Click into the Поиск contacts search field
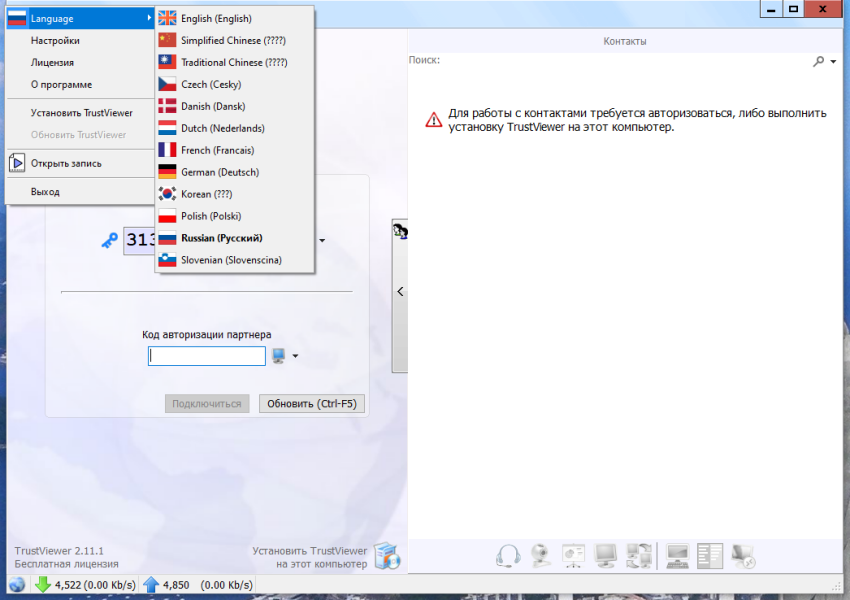This screenshot has width=850, height=600. click(x=626, y=61)
